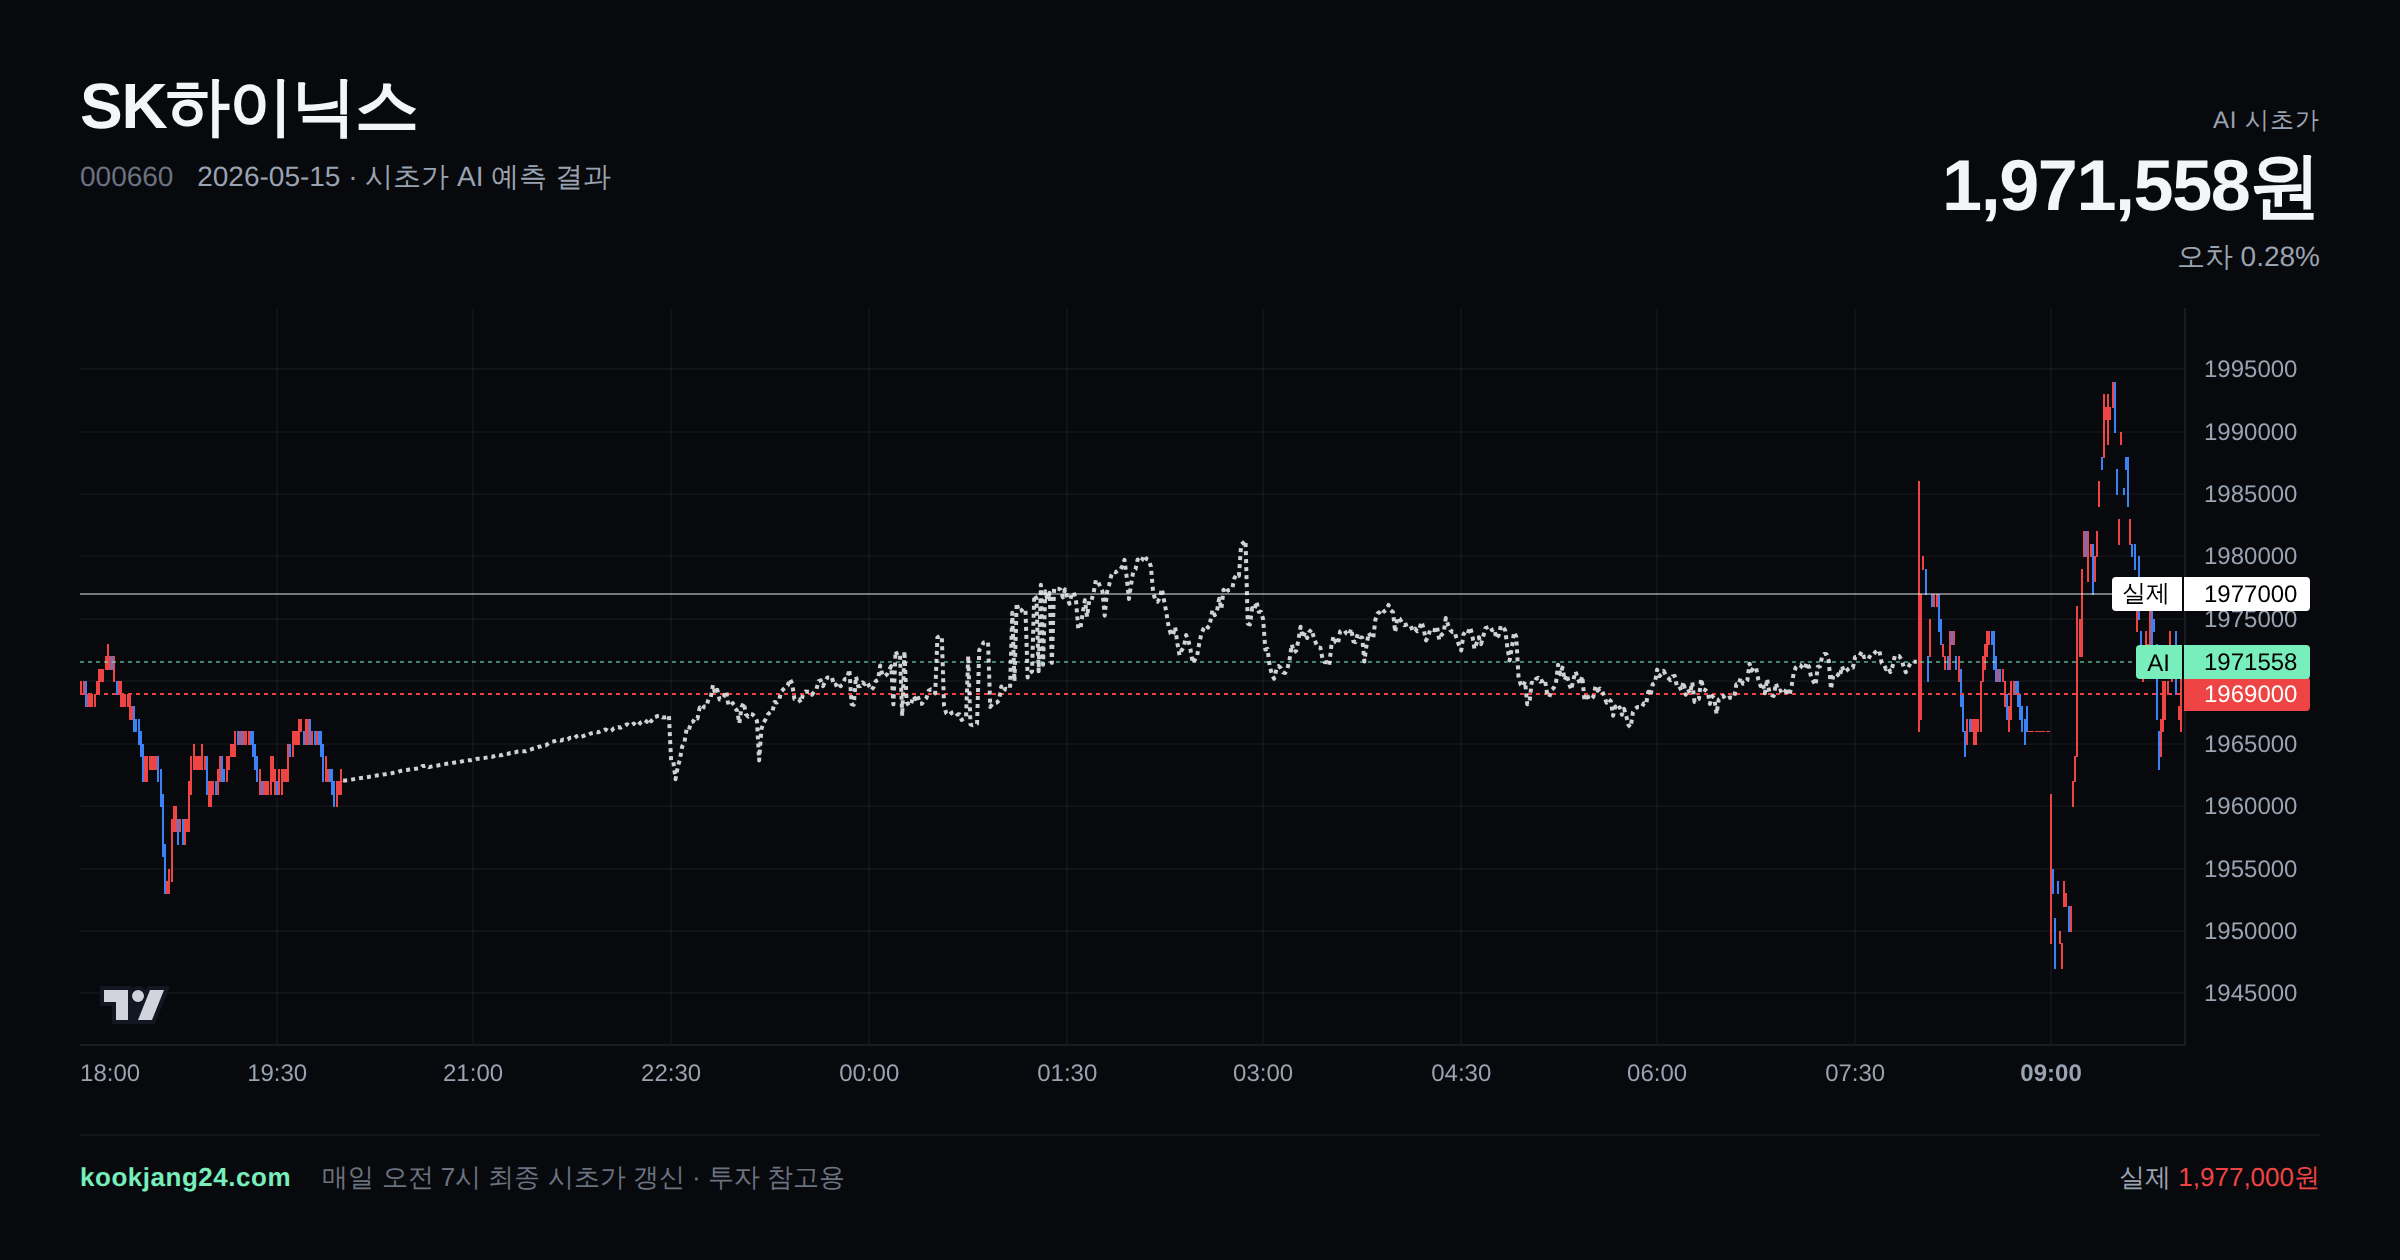This screenshot has width=2400, height=1260.
Task: Click the 00:00 time axis label
Action: click(x=869, y=1073)
